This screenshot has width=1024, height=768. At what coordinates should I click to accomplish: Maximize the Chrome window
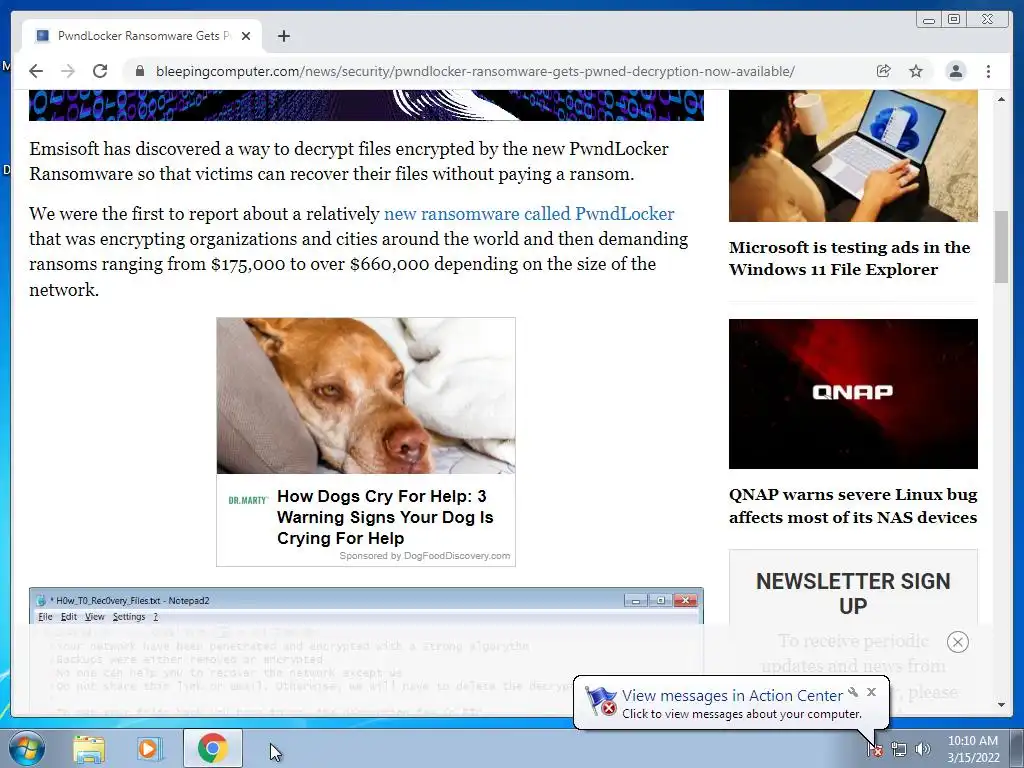click(x=954, y=20)
